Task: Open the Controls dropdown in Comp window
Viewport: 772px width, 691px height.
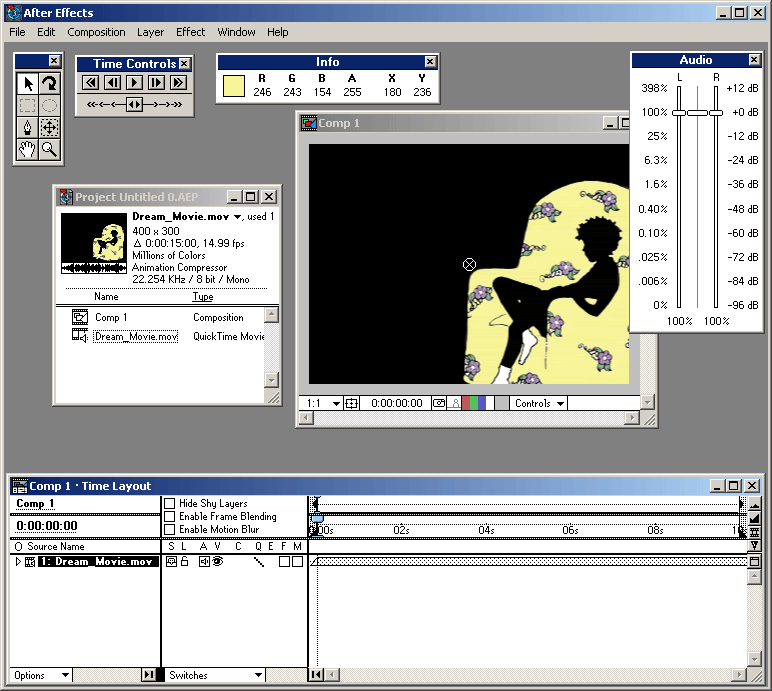Action: coord(539,404)
